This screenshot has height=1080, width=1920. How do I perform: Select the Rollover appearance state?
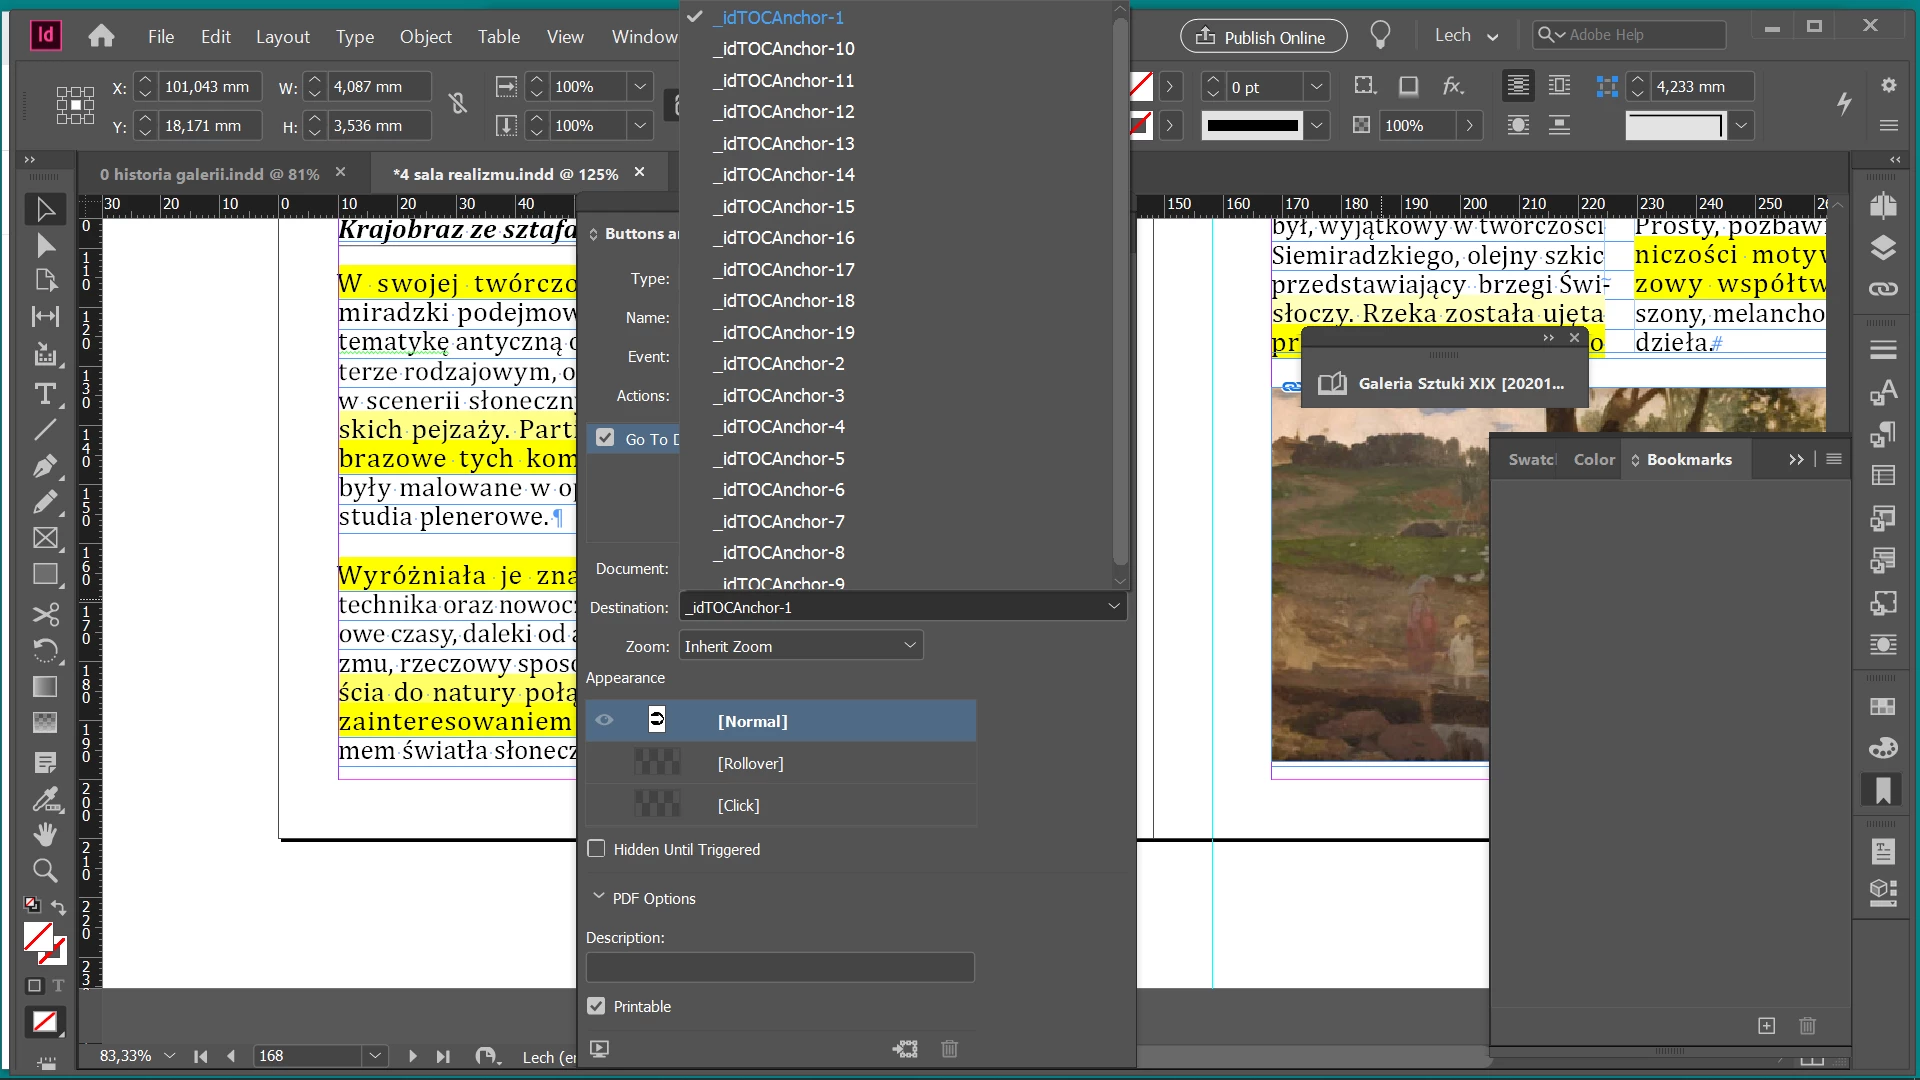point(750,763)
